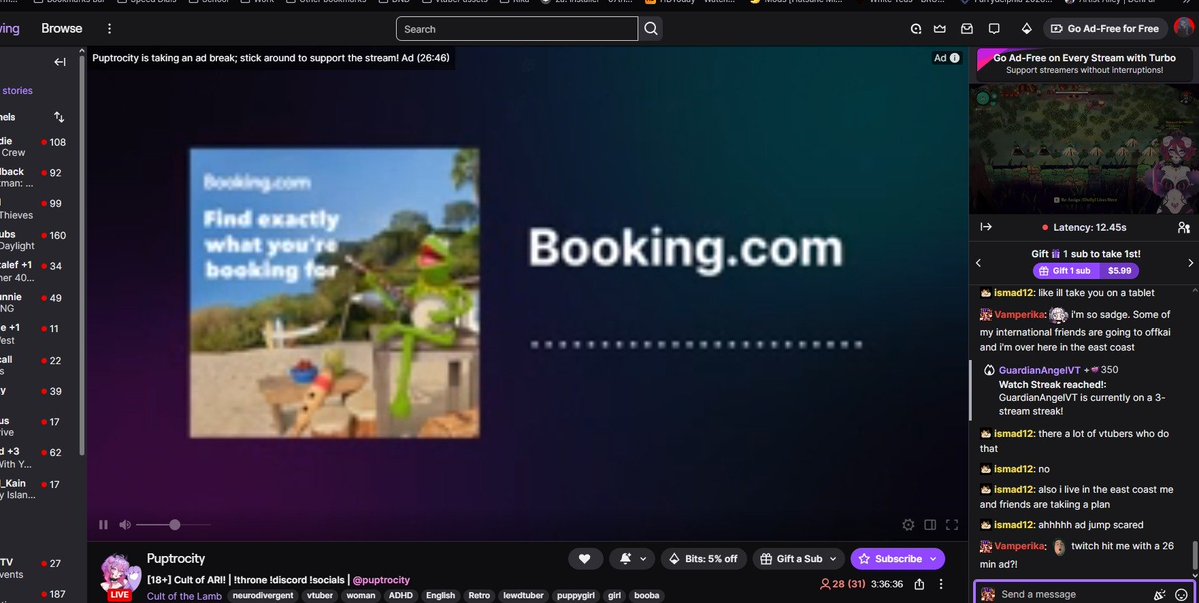Open the chat community users icon

point(1184,227)
